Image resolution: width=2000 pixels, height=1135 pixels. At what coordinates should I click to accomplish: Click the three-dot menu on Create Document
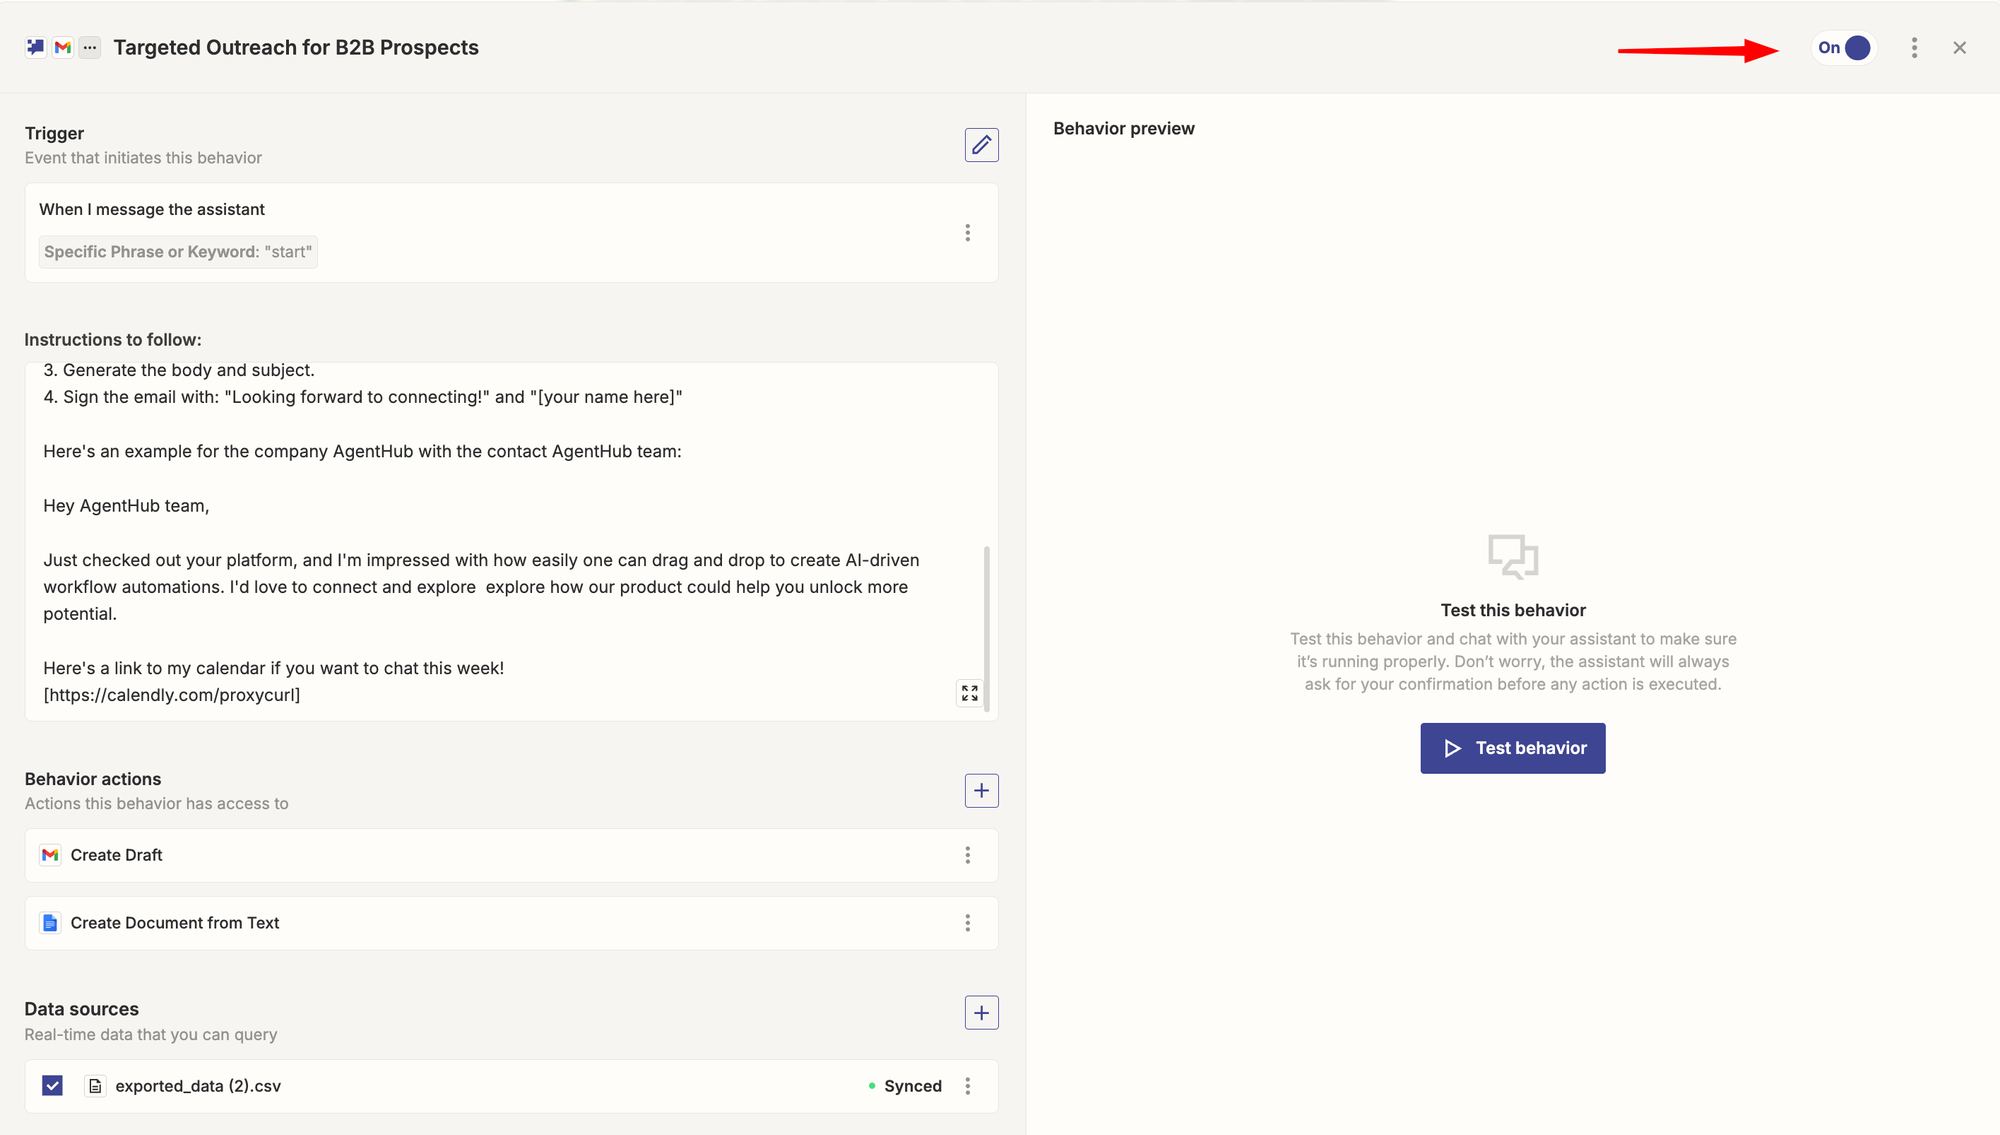[x=968, y=922]
